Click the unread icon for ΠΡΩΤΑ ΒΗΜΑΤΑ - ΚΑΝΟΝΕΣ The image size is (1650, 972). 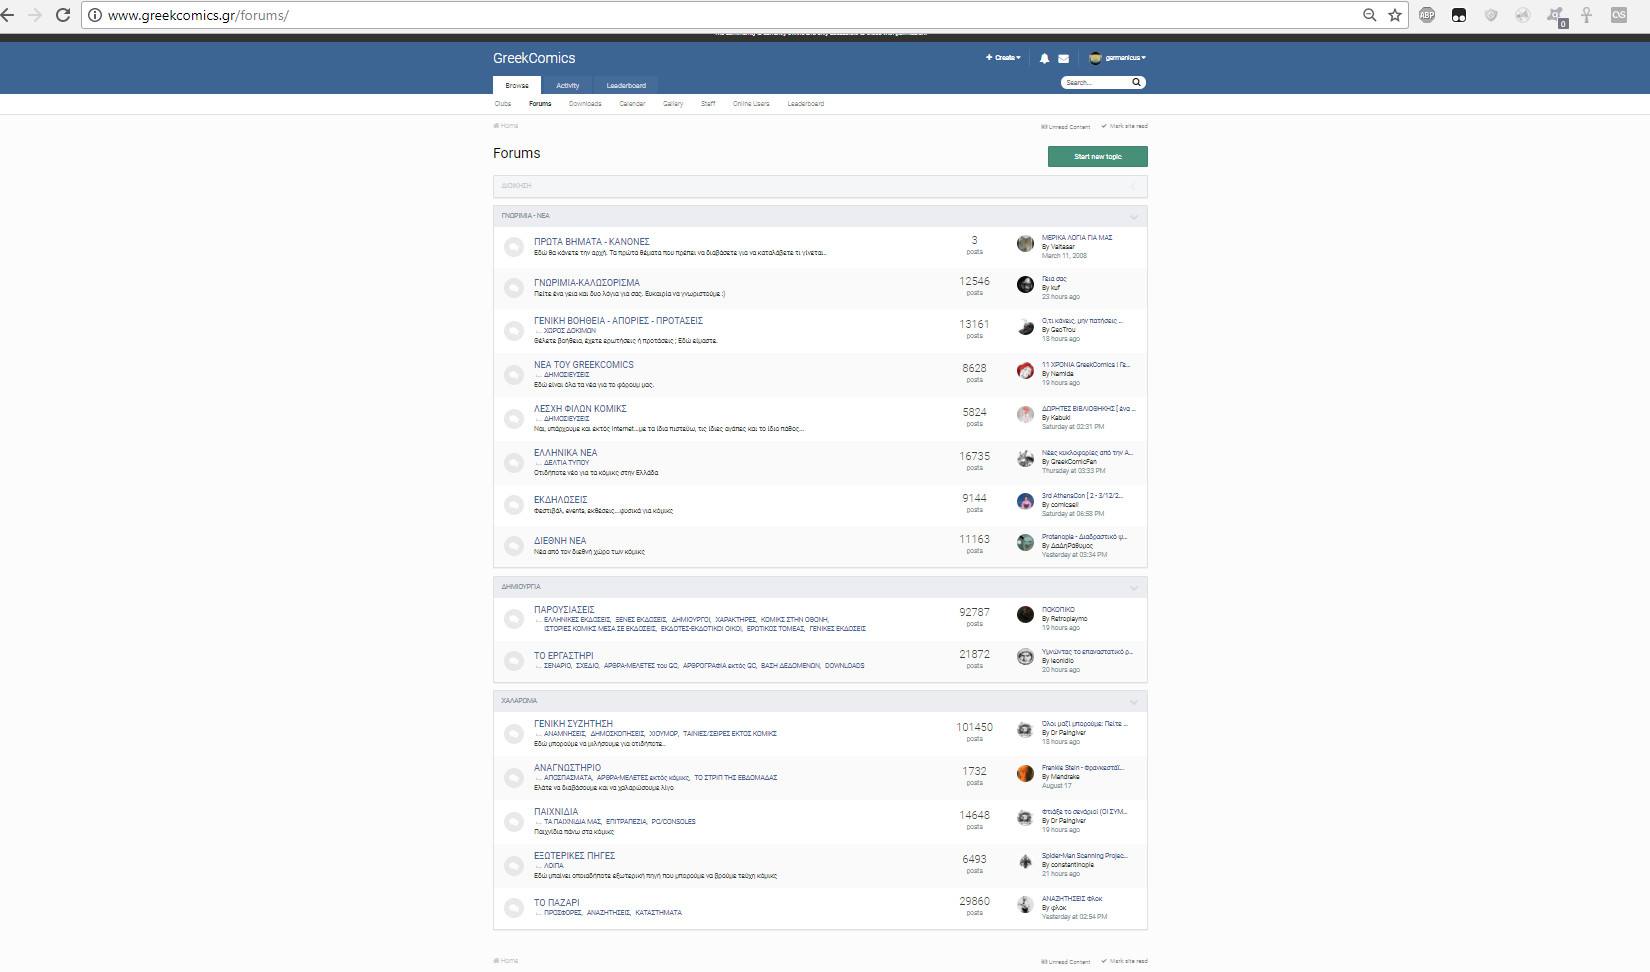[514, 247]
